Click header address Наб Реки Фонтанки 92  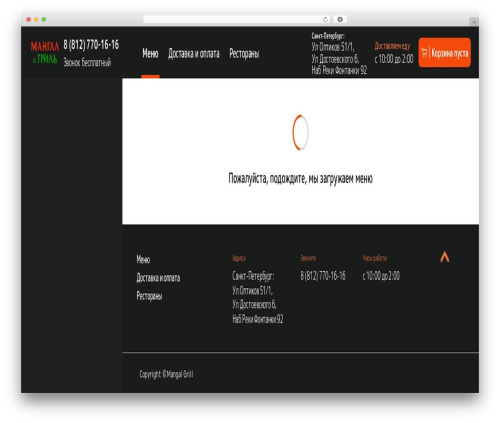coord(339,70)
